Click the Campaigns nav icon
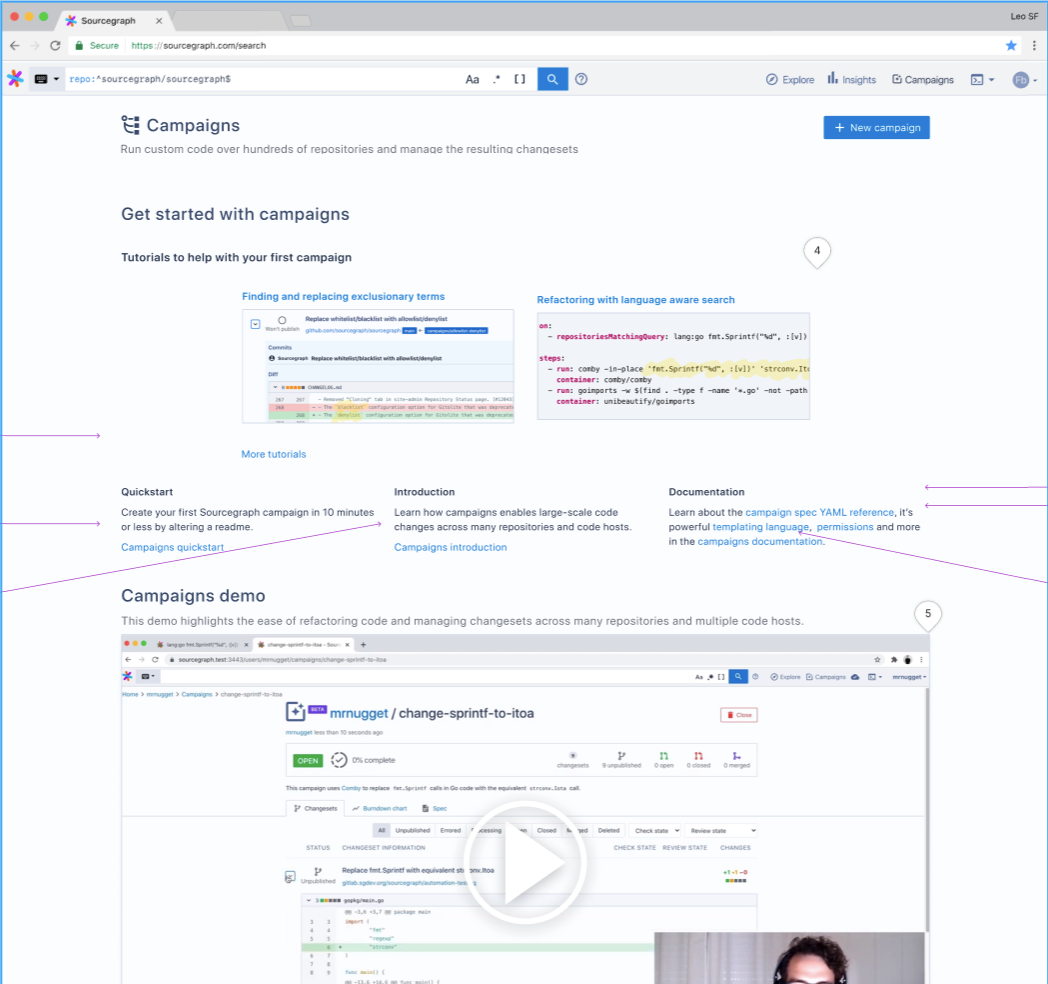 tap(897, 80)
